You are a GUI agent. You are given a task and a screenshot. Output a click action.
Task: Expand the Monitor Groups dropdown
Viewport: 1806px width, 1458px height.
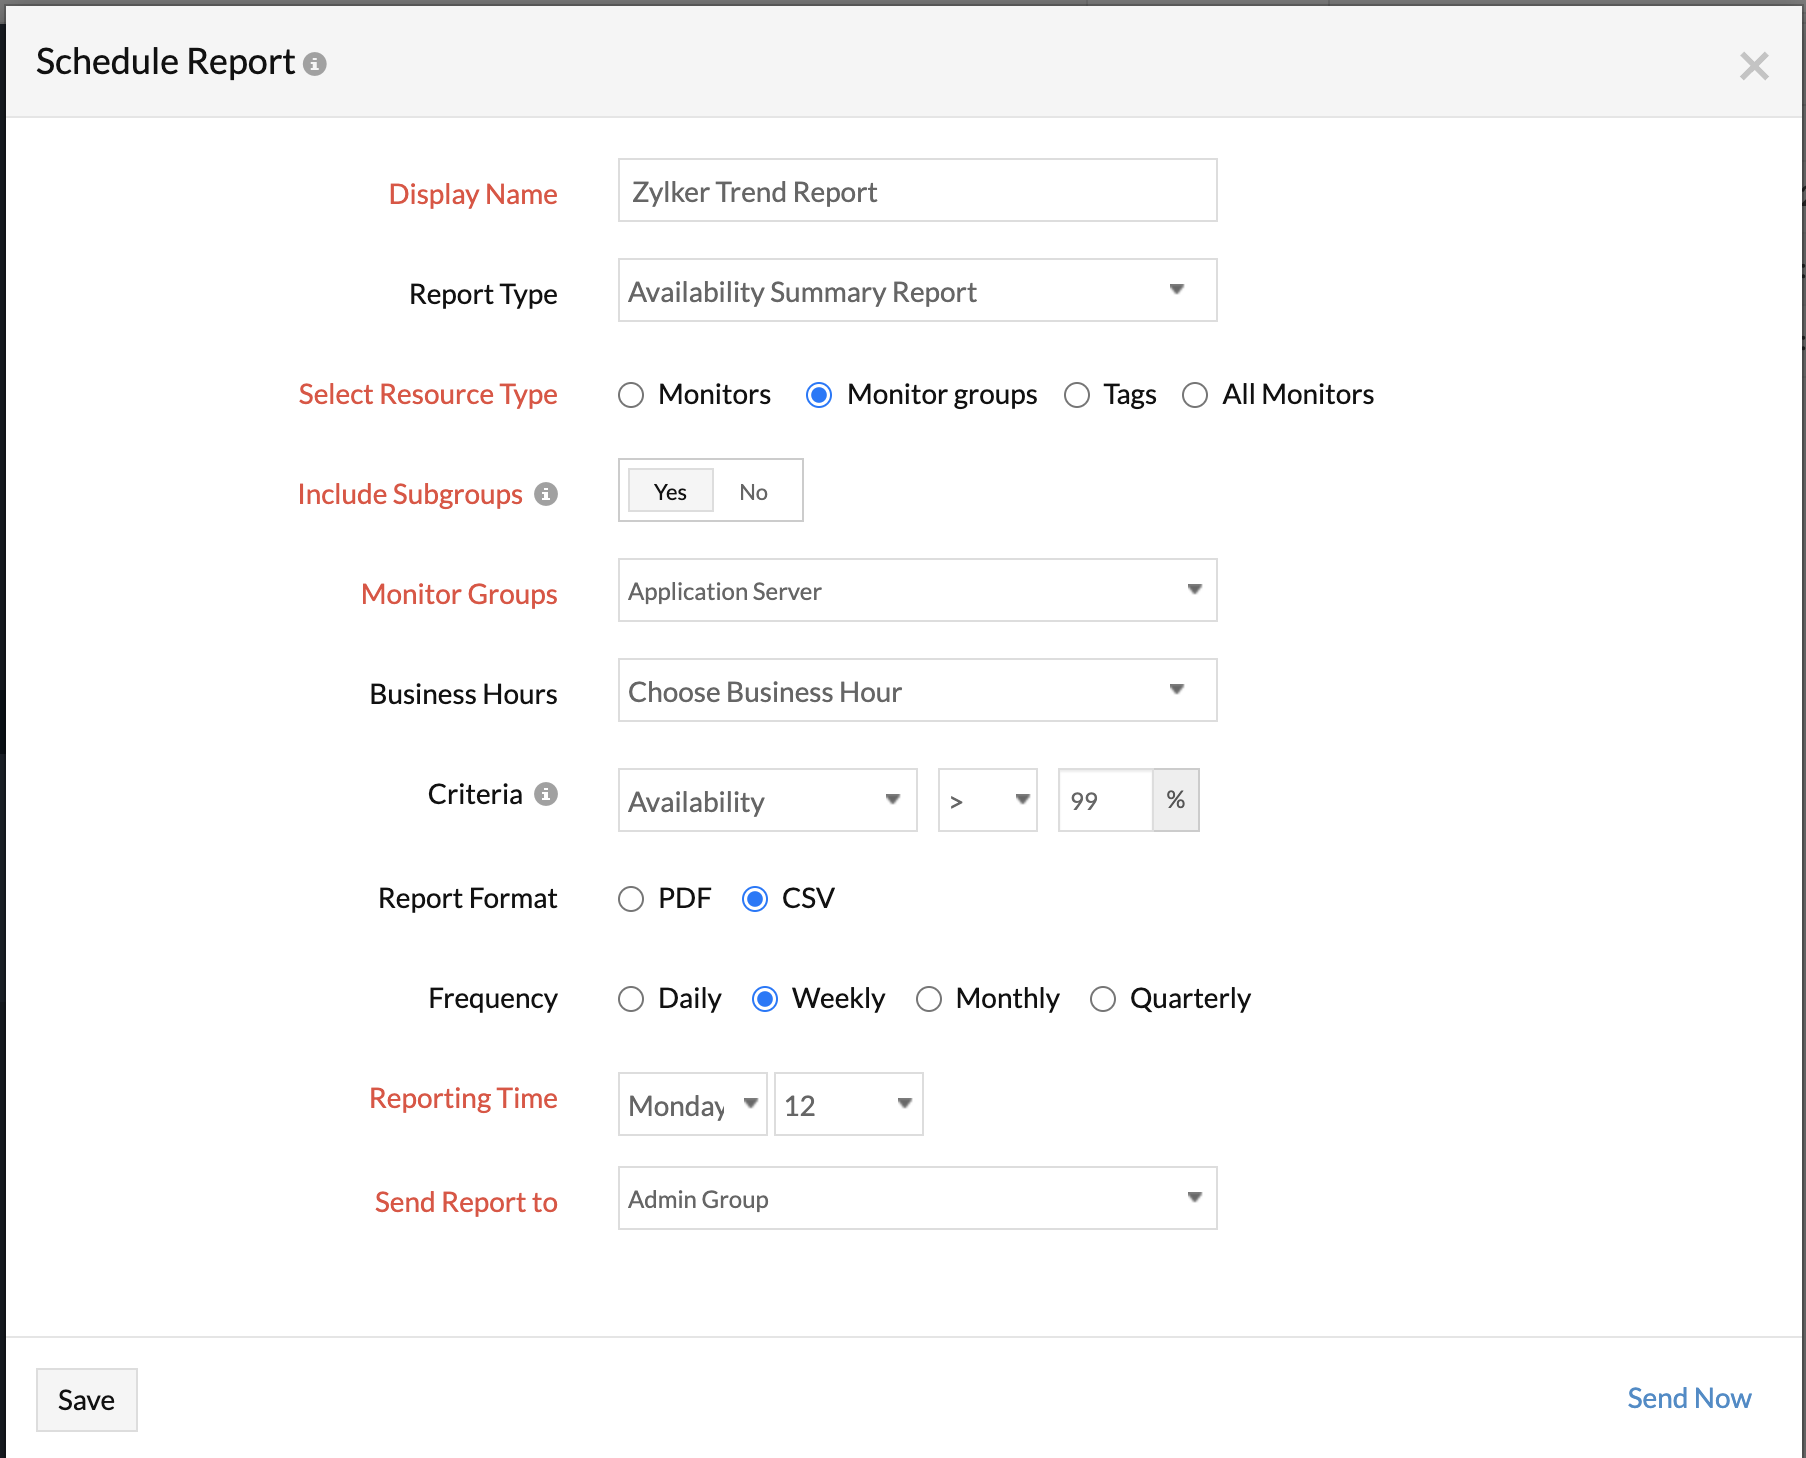click(x=917, y=591)
